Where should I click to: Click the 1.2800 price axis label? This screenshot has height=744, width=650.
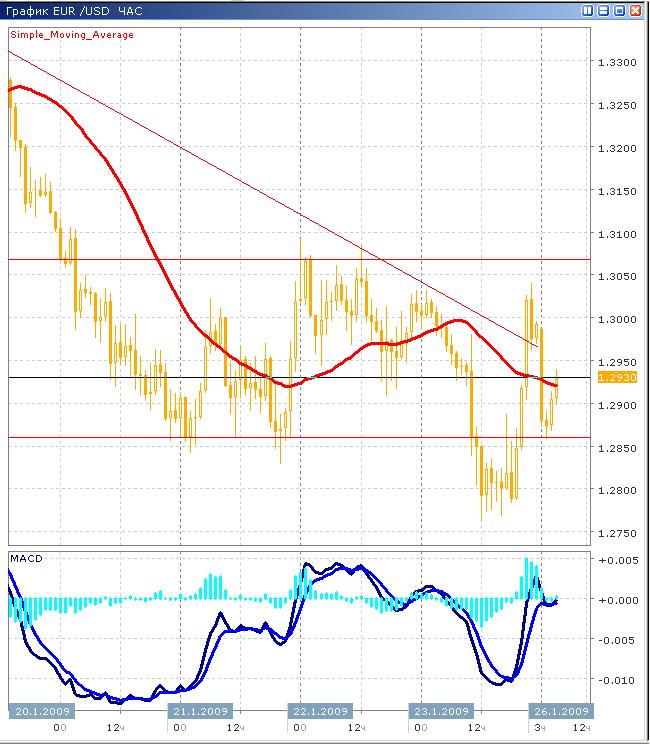click(x=614, y=491)
